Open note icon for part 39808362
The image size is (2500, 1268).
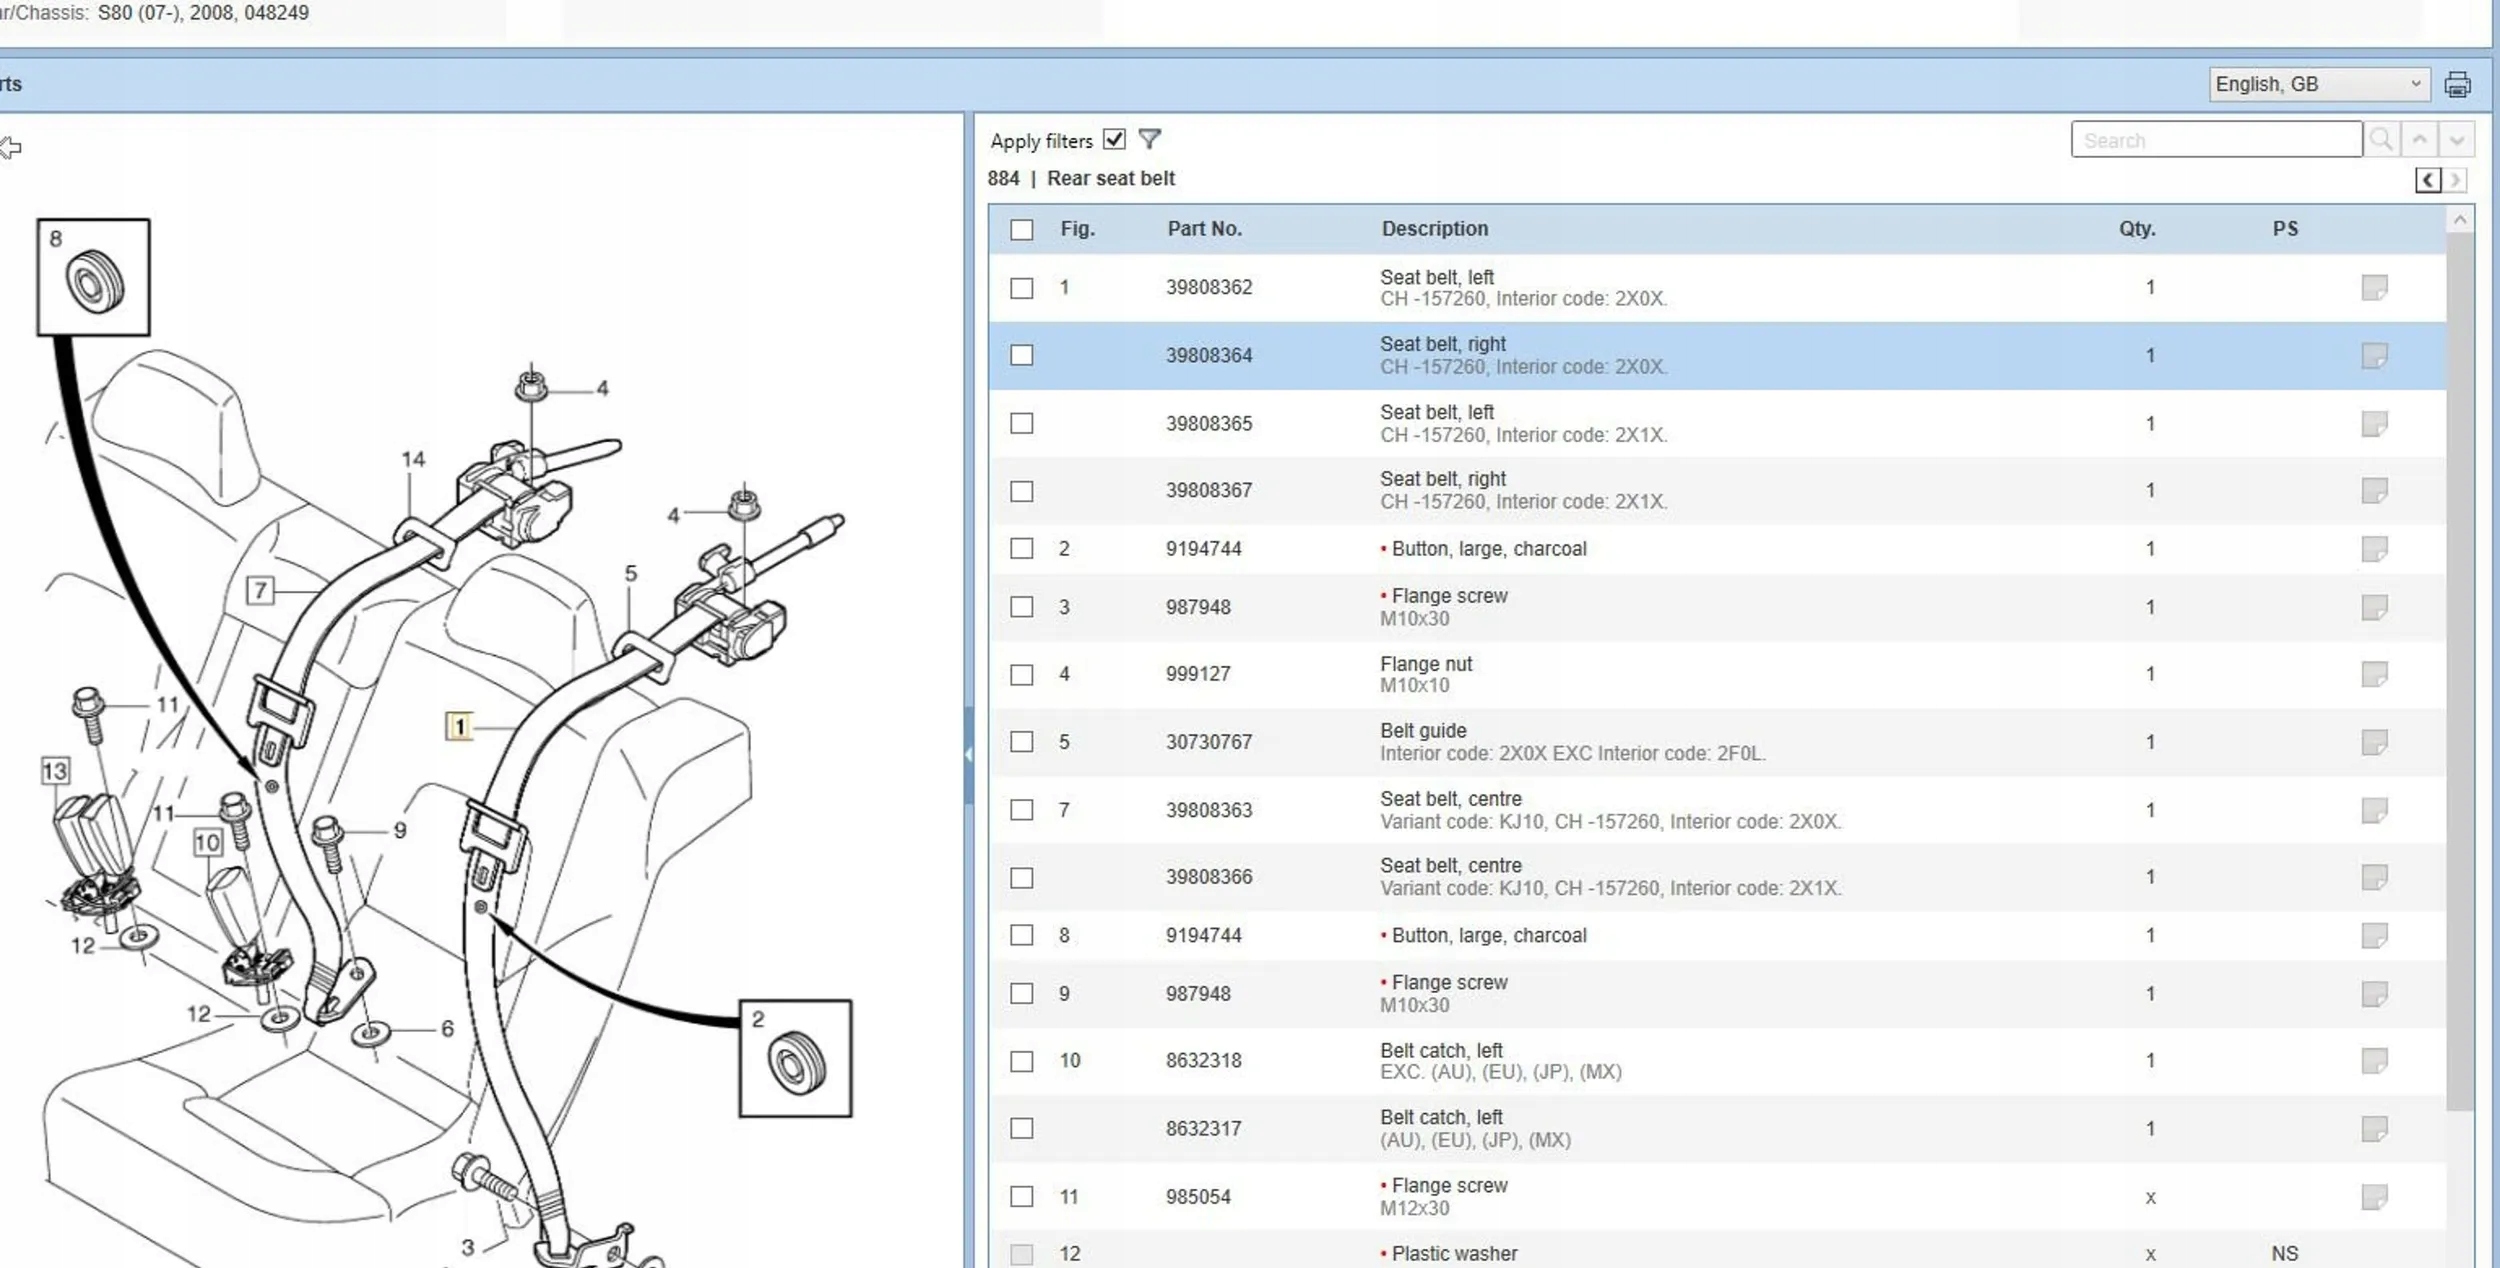tap(2374, 288)
